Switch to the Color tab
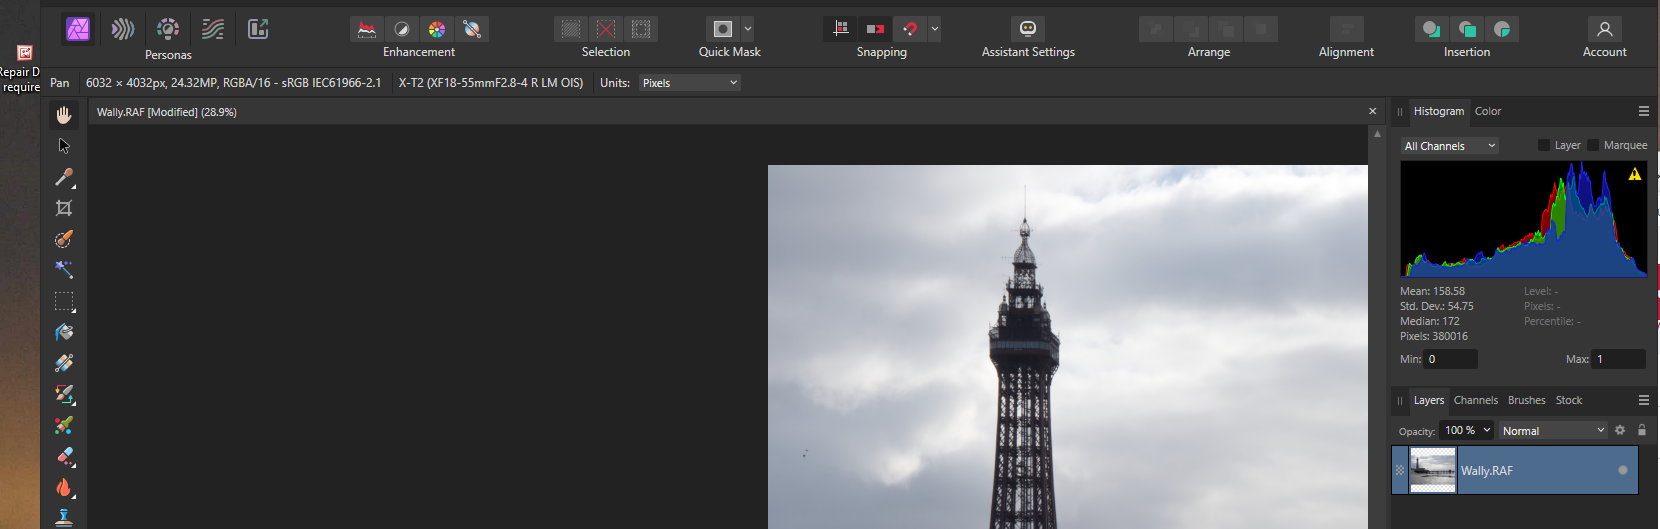 click(1488, 111)
